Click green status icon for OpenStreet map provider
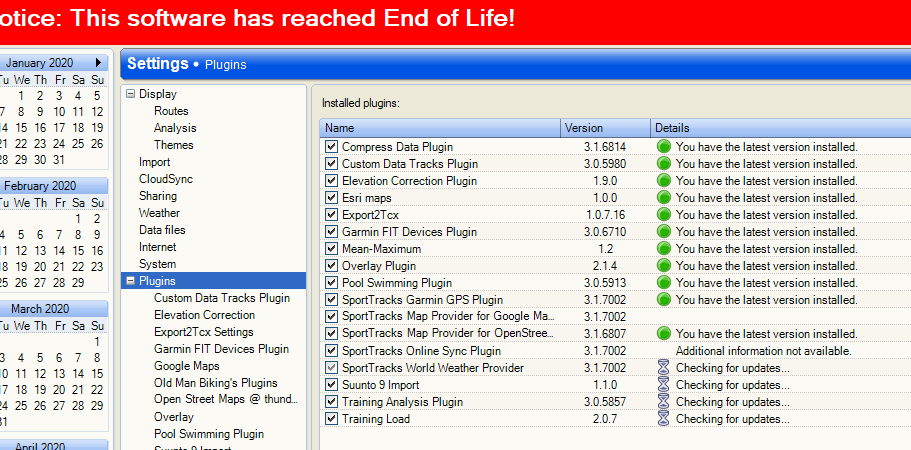 pyautogui.click(x=663, y=333)
